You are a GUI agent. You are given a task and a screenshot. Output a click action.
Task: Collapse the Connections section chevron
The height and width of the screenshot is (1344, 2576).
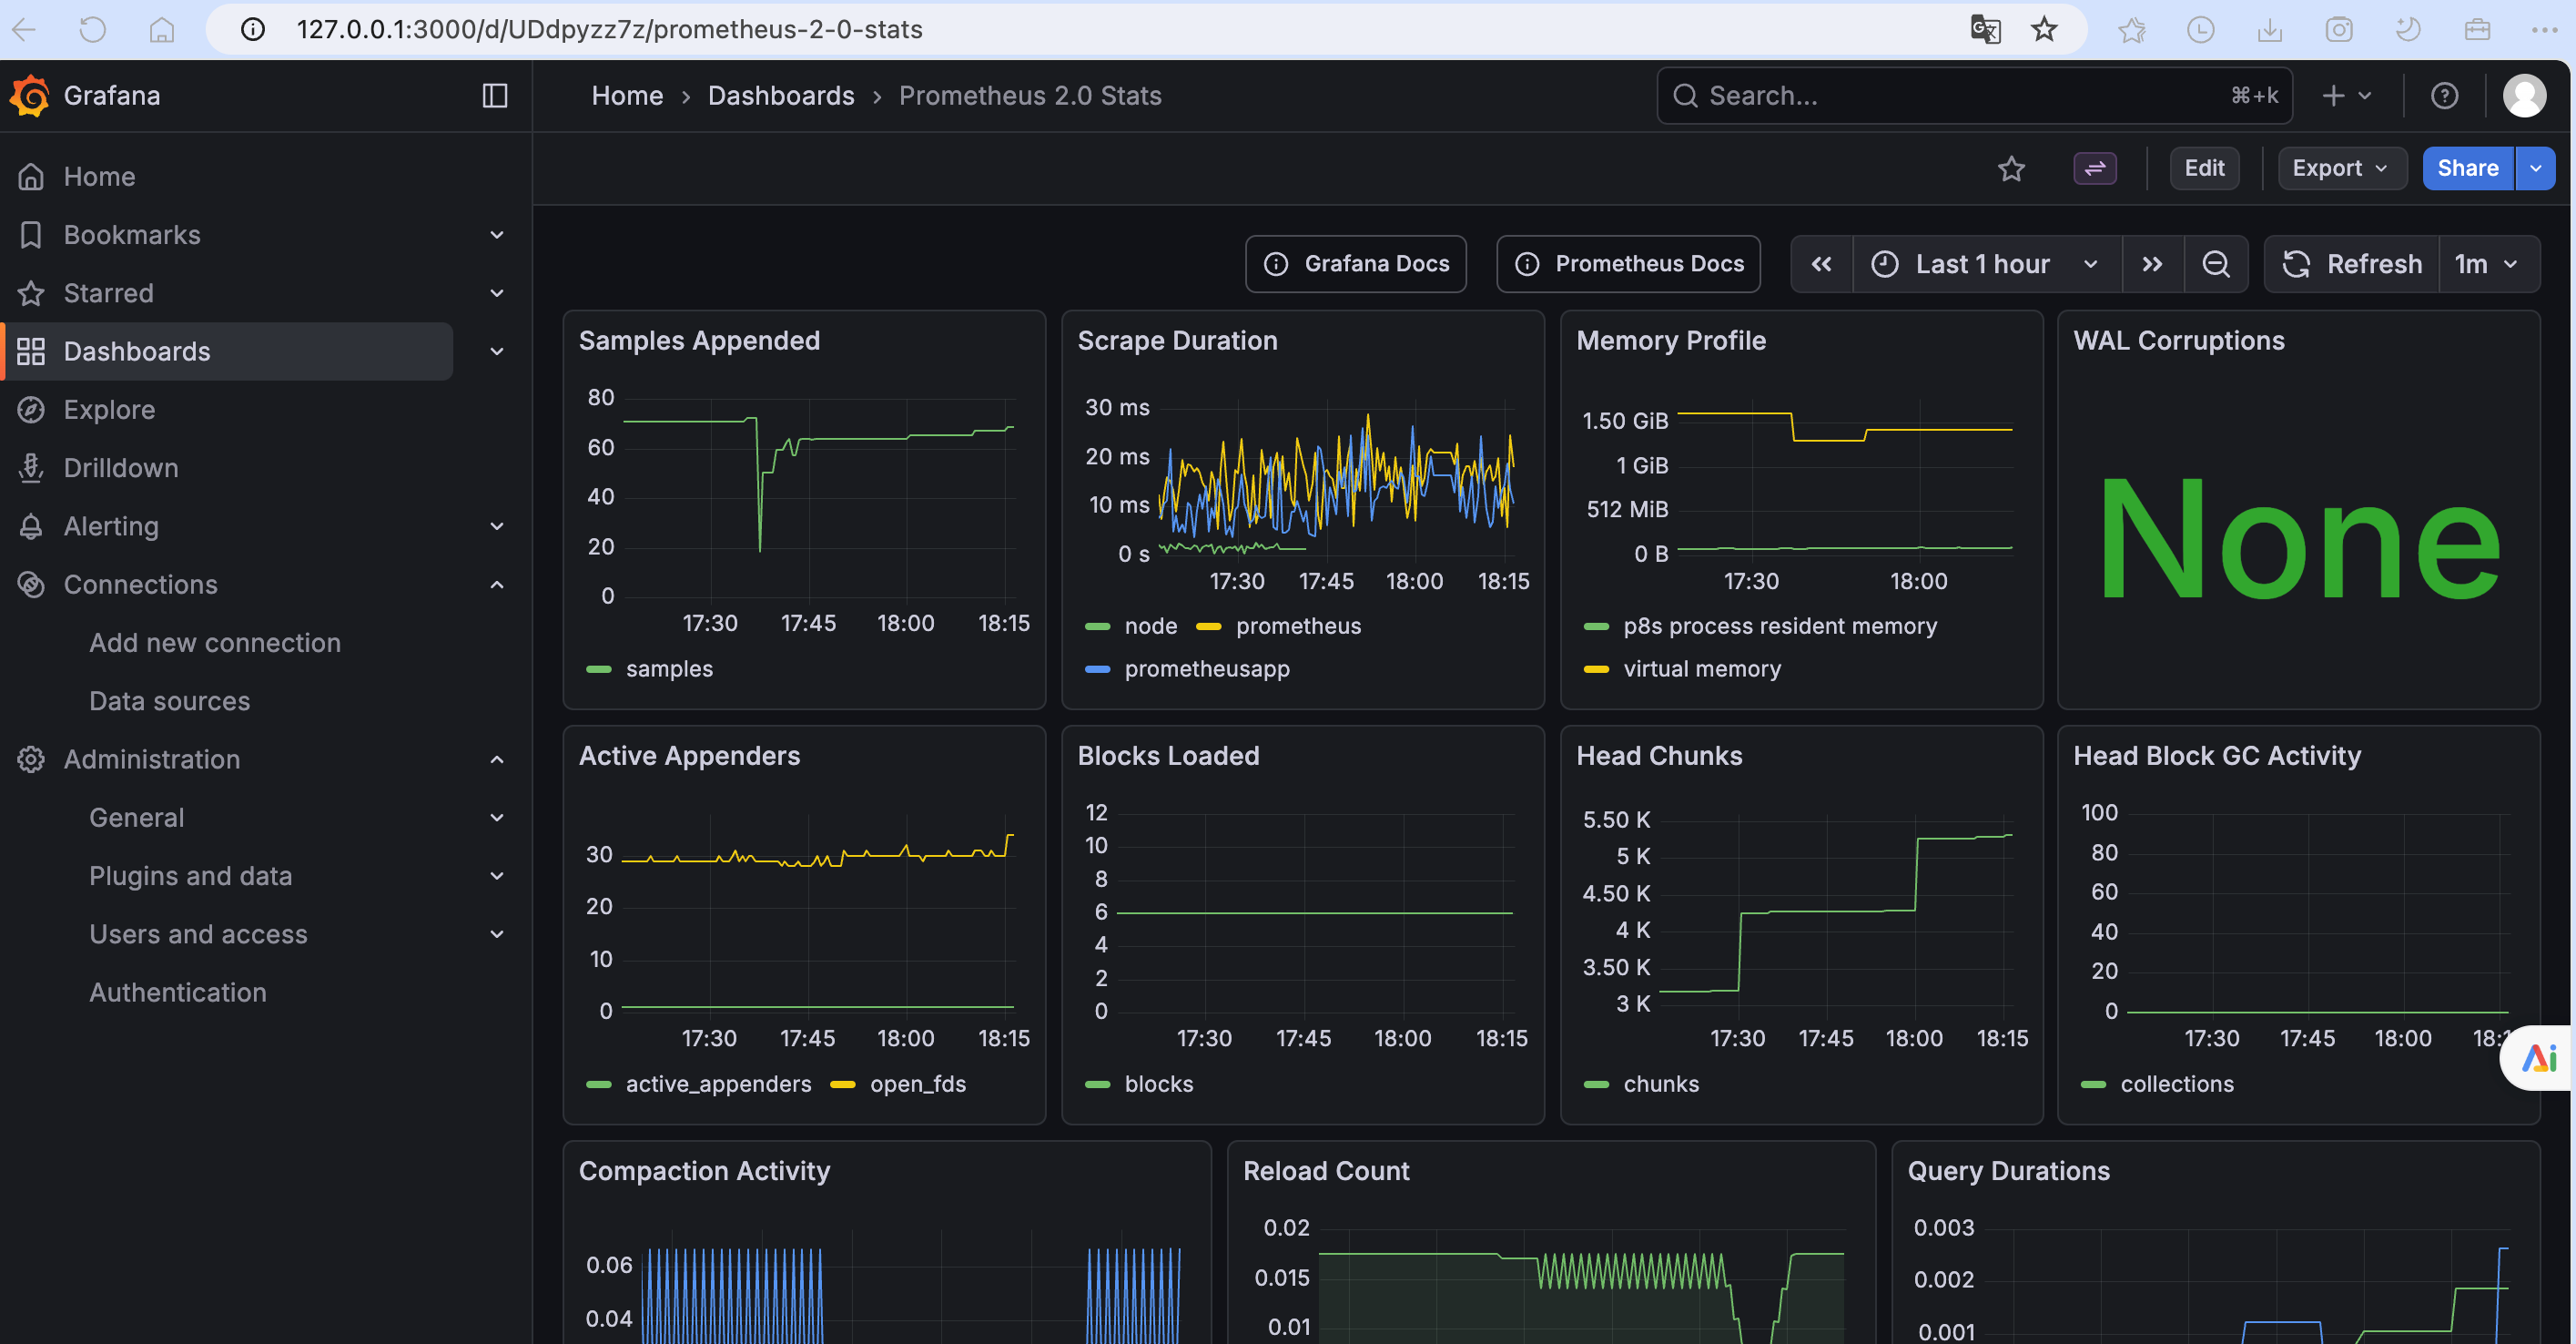point(497,585)
